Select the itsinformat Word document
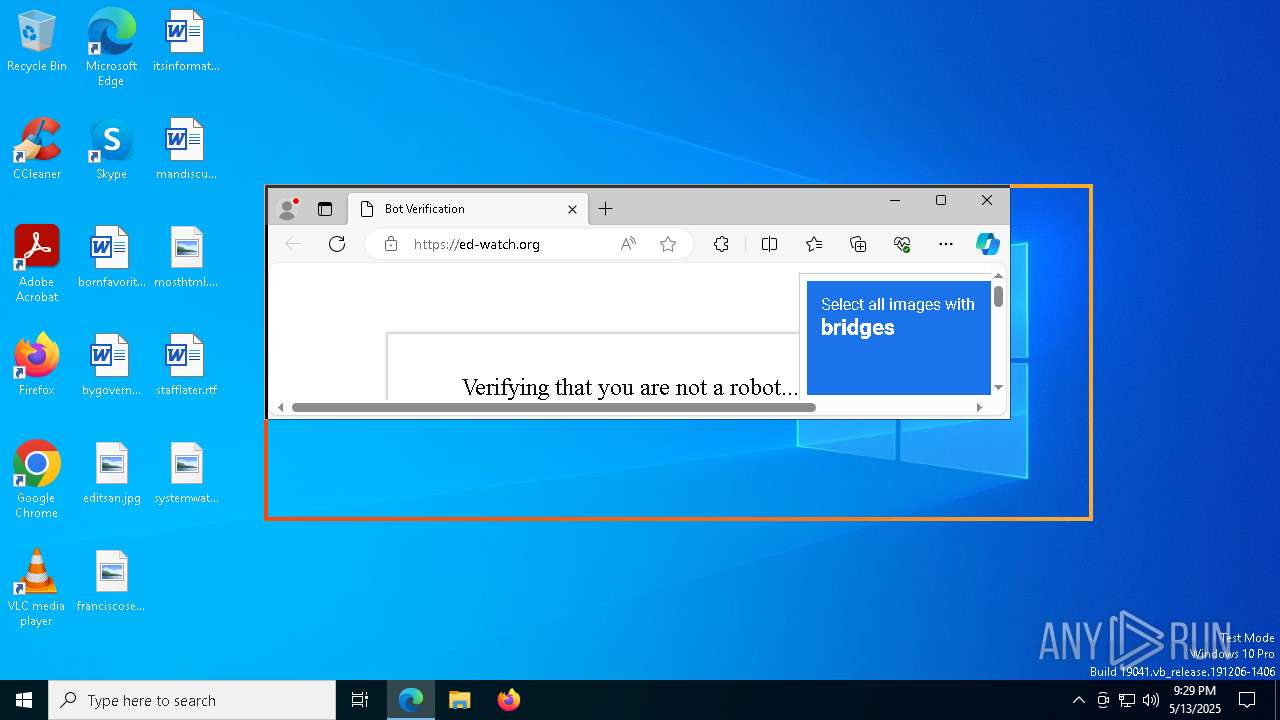 coord(186,41)
